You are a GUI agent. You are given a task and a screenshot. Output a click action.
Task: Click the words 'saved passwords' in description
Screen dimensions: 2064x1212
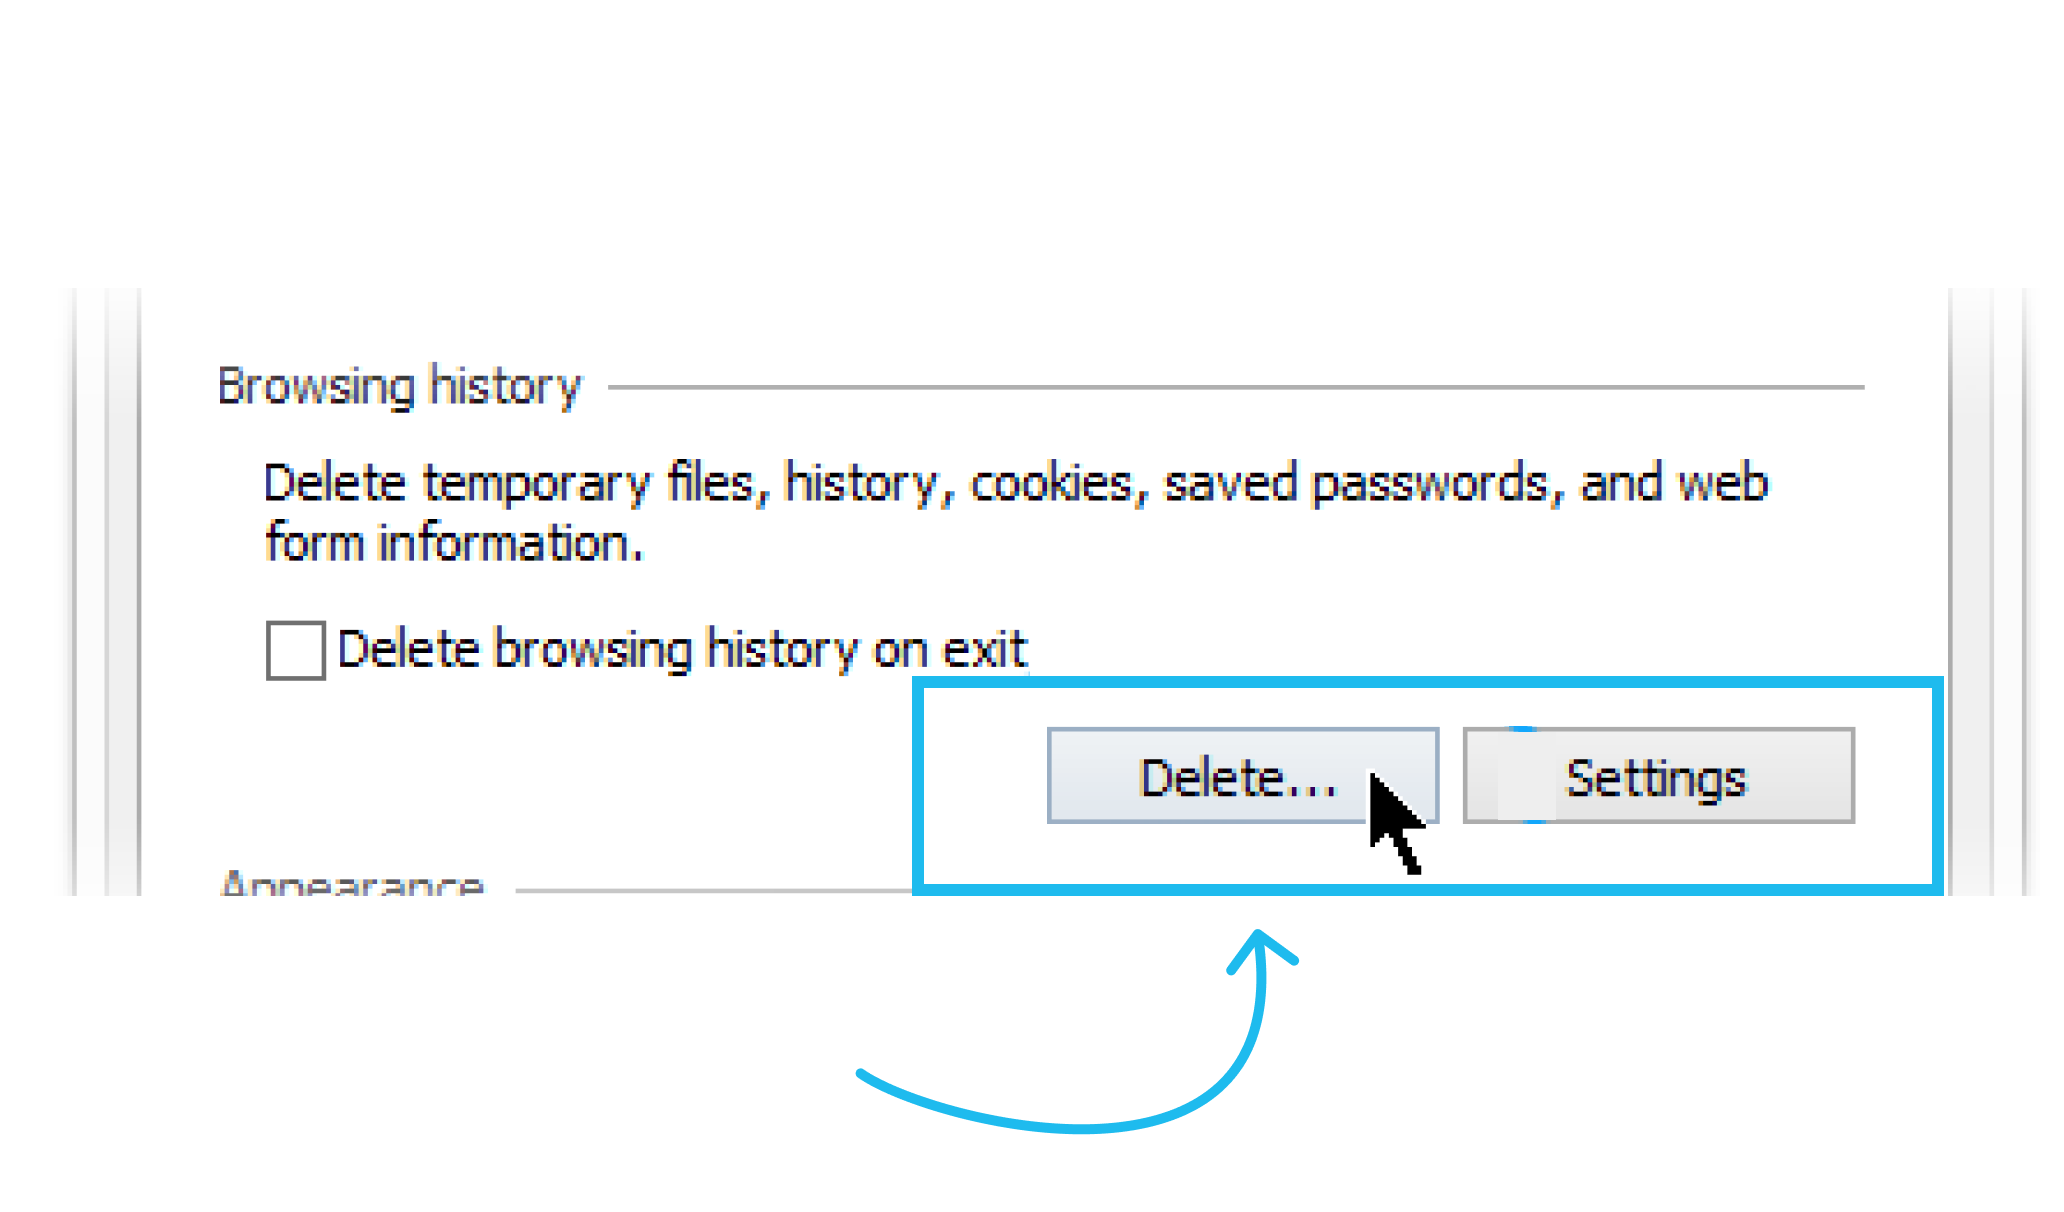pos(1356,483)
